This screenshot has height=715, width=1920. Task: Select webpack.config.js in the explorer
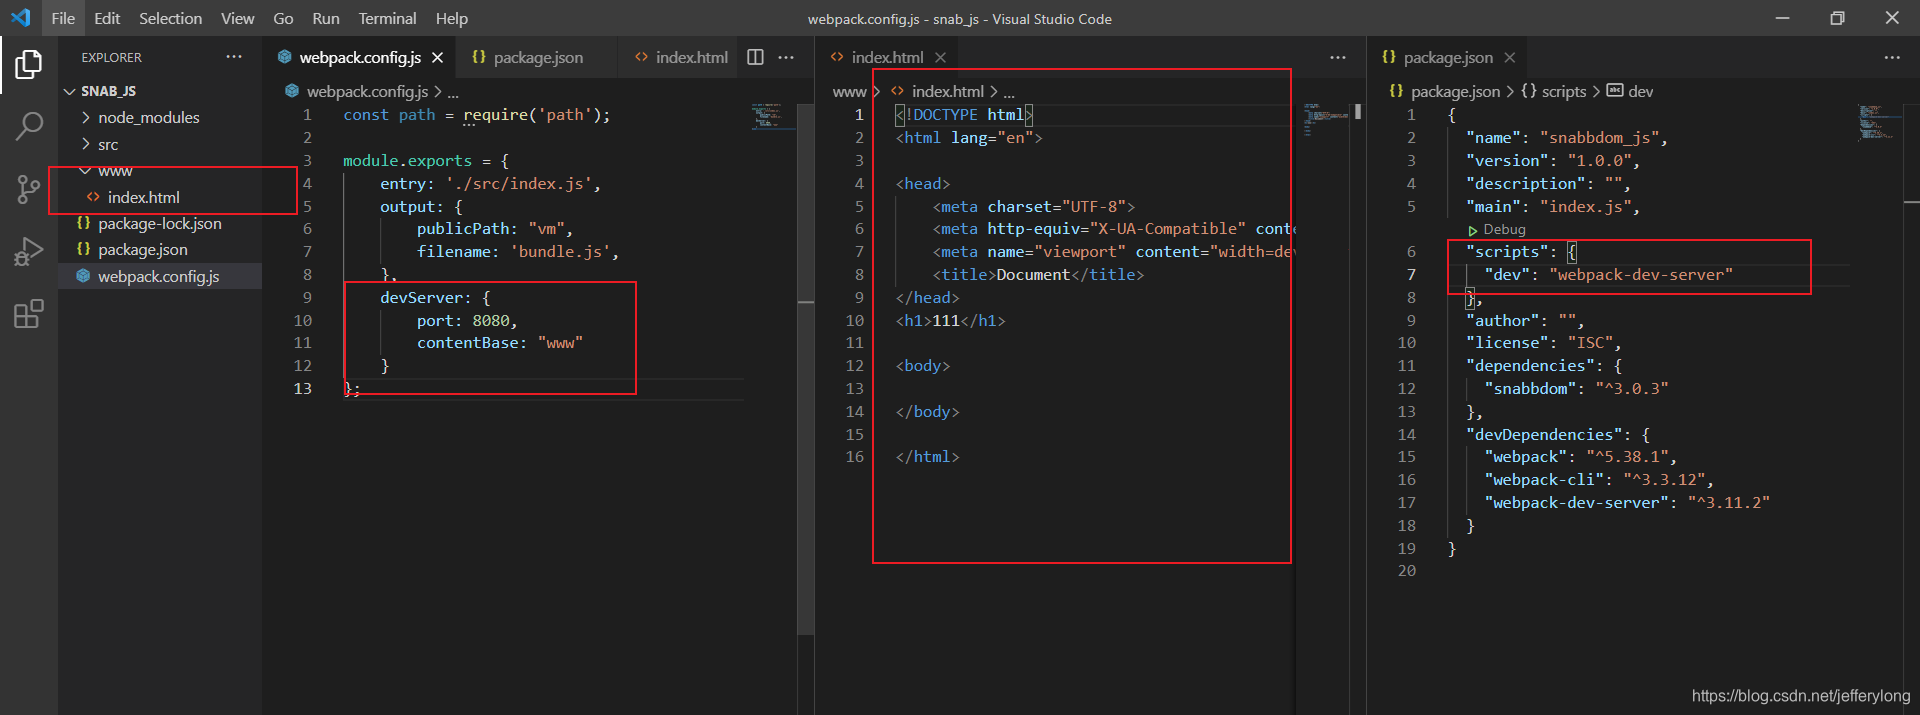160,277
